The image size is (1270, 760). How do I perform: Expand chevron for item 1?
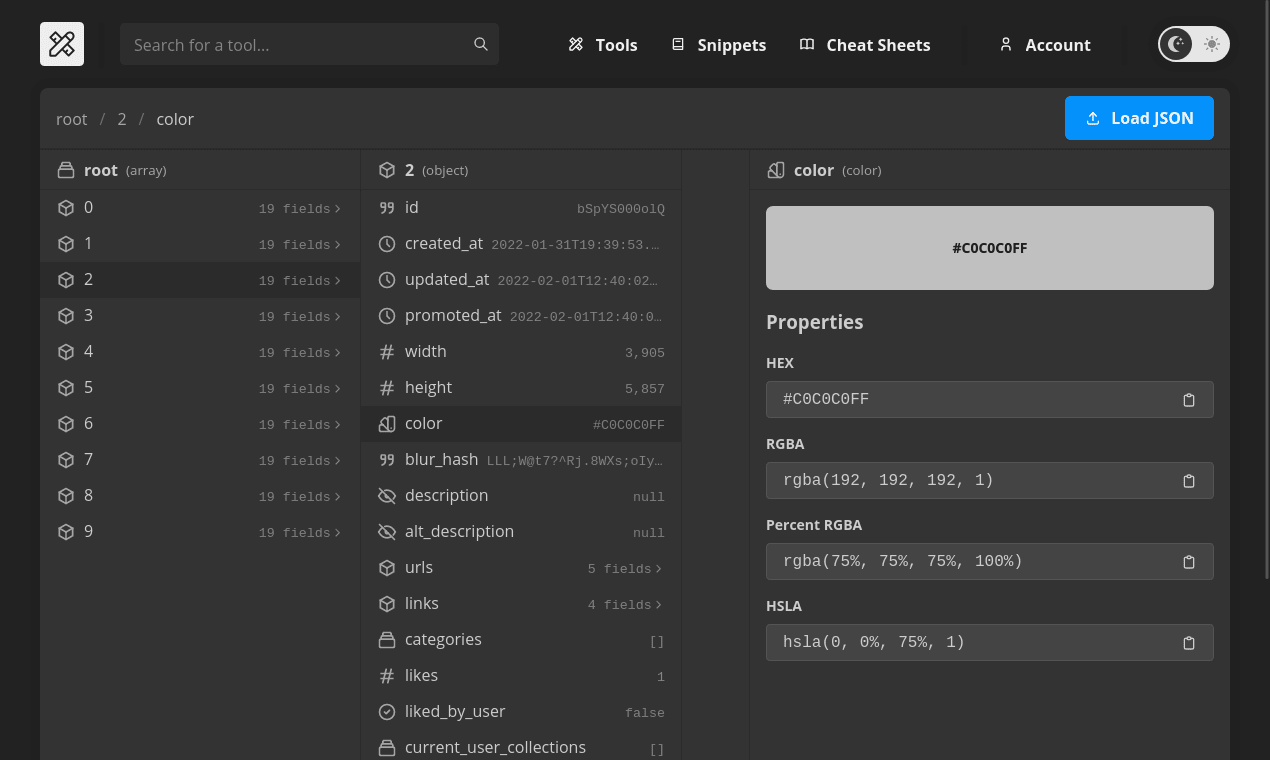point(338,245)
